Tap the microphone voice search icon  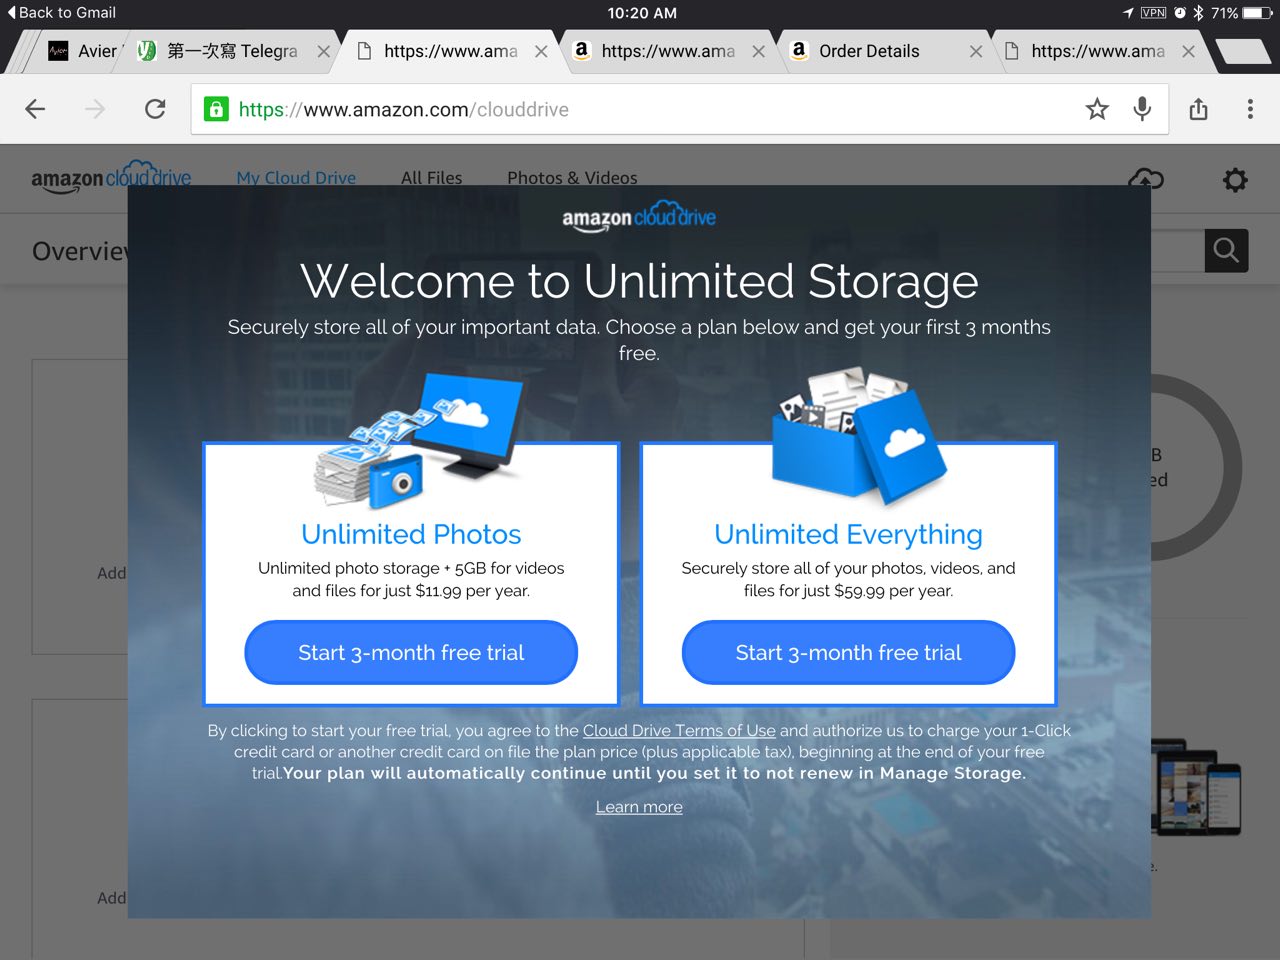pos(1142,109)
